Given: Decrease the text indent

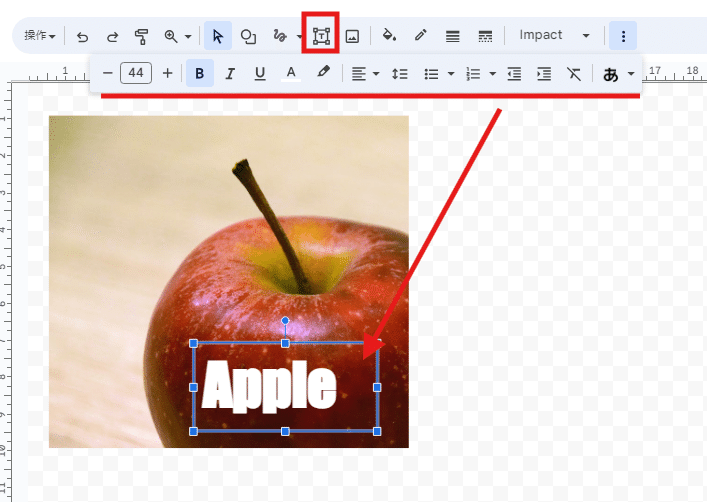Looking at the screenshot, I should (514, 74).
